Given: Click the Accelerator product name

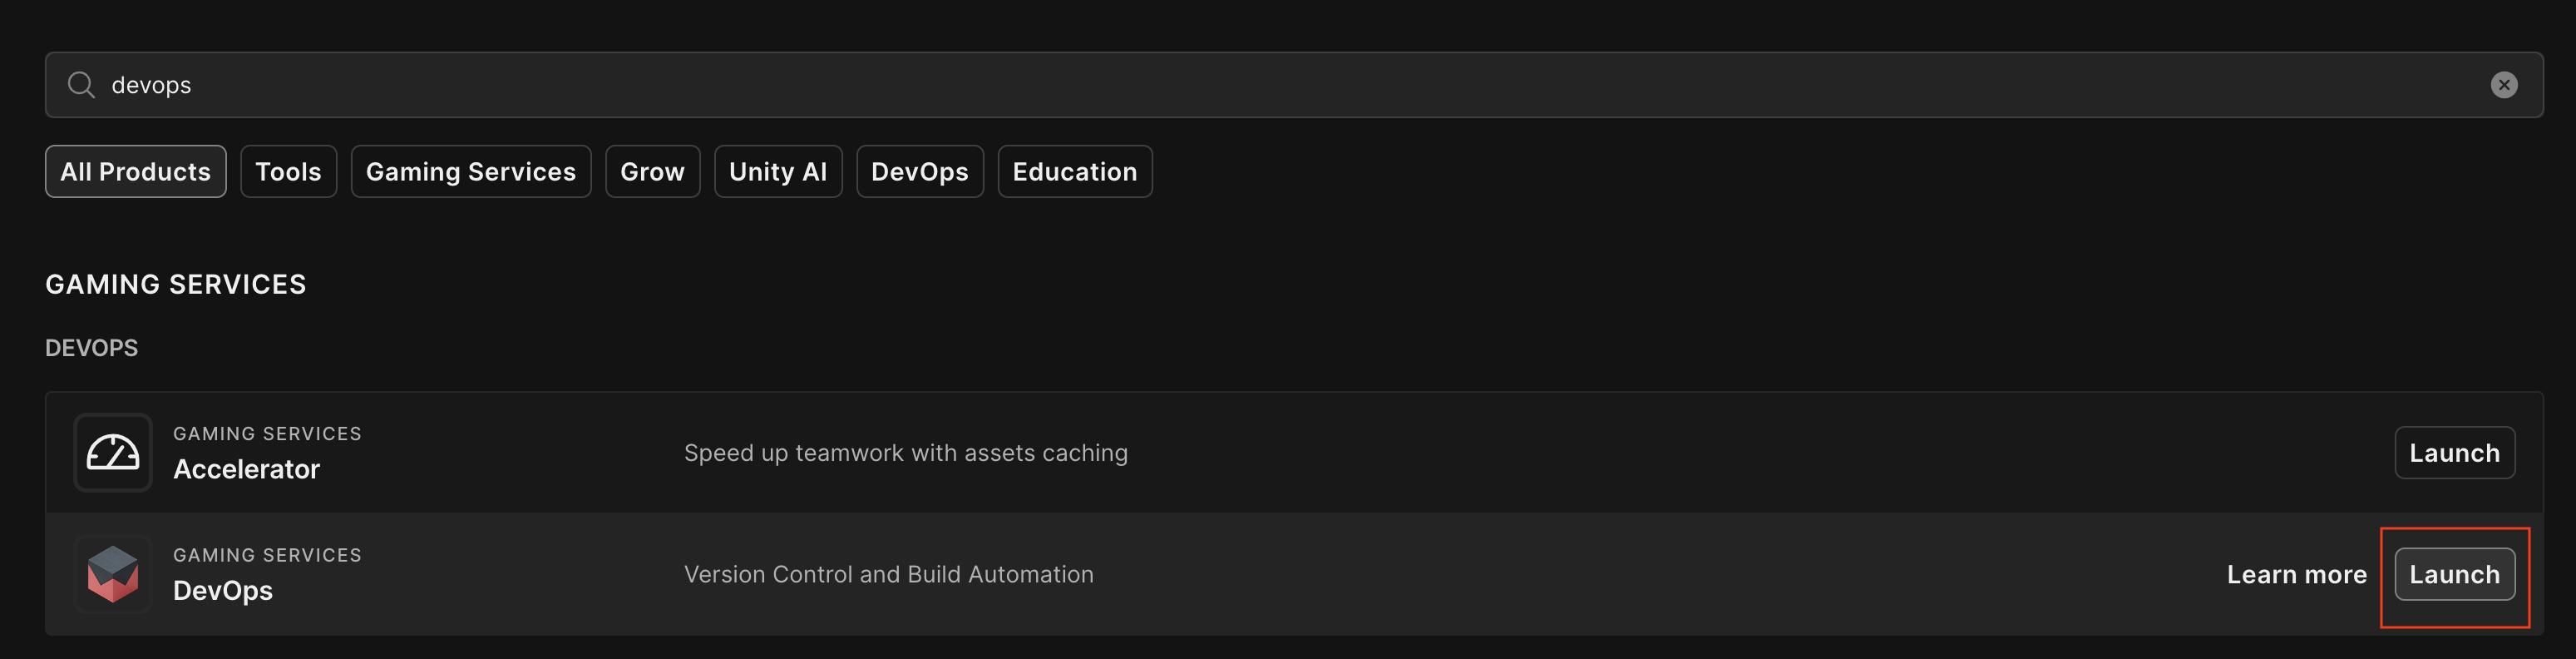Looking at the screenshot, I should [x=246, y=469].
